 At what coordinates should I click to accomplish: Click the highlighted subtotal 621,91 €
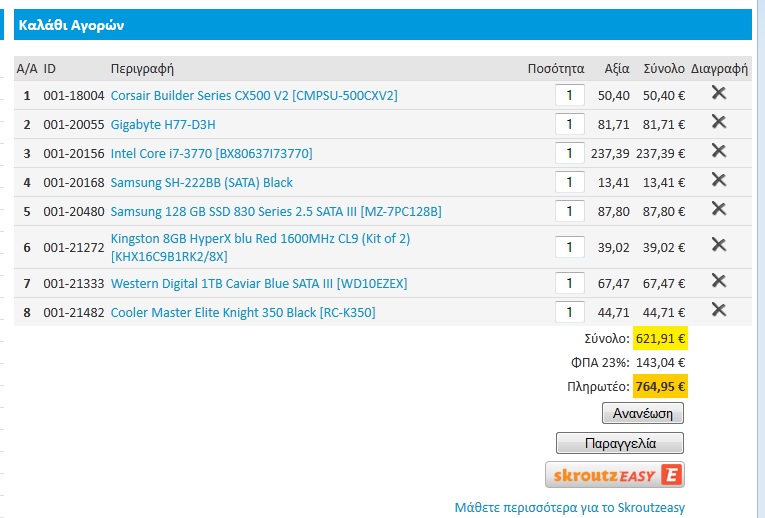coord(660,338)
